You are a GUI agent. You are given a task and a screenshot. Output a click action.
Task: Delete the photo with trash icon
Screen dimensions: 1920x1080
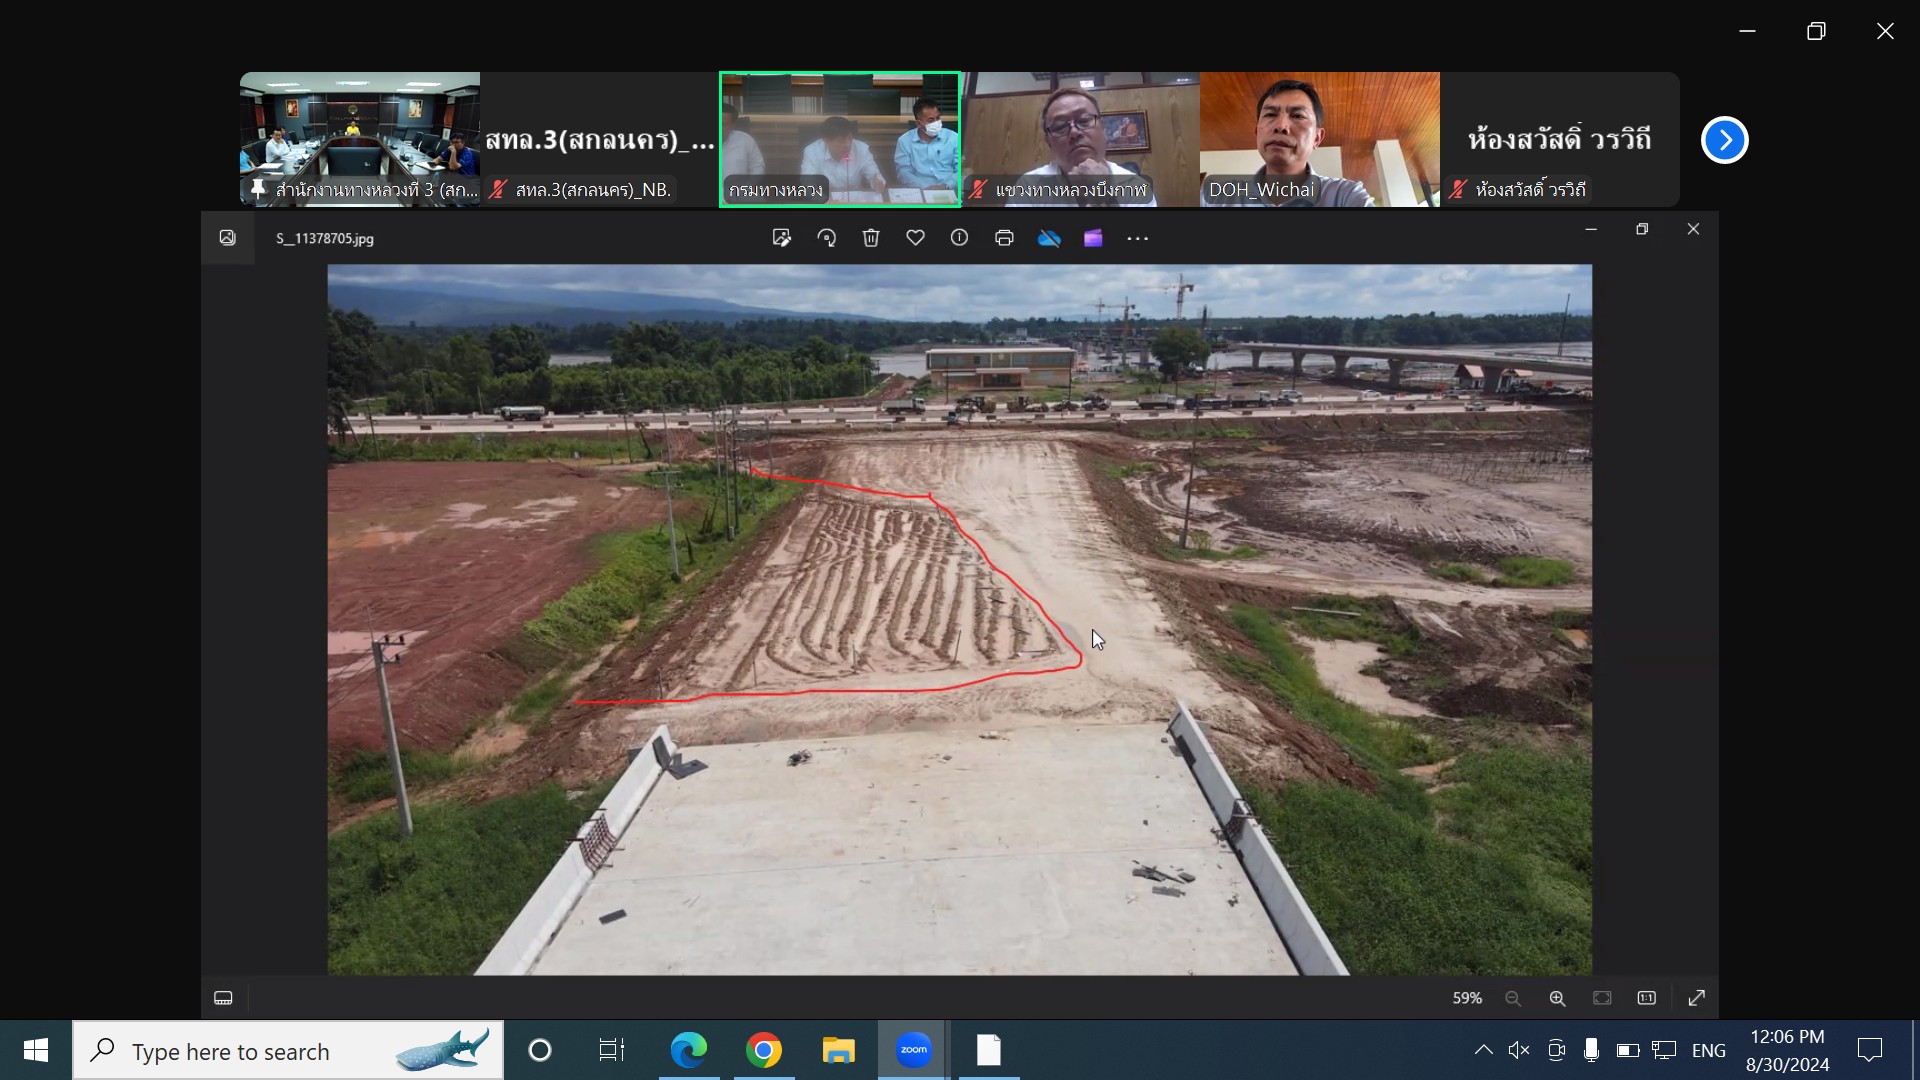click(871, 238)
